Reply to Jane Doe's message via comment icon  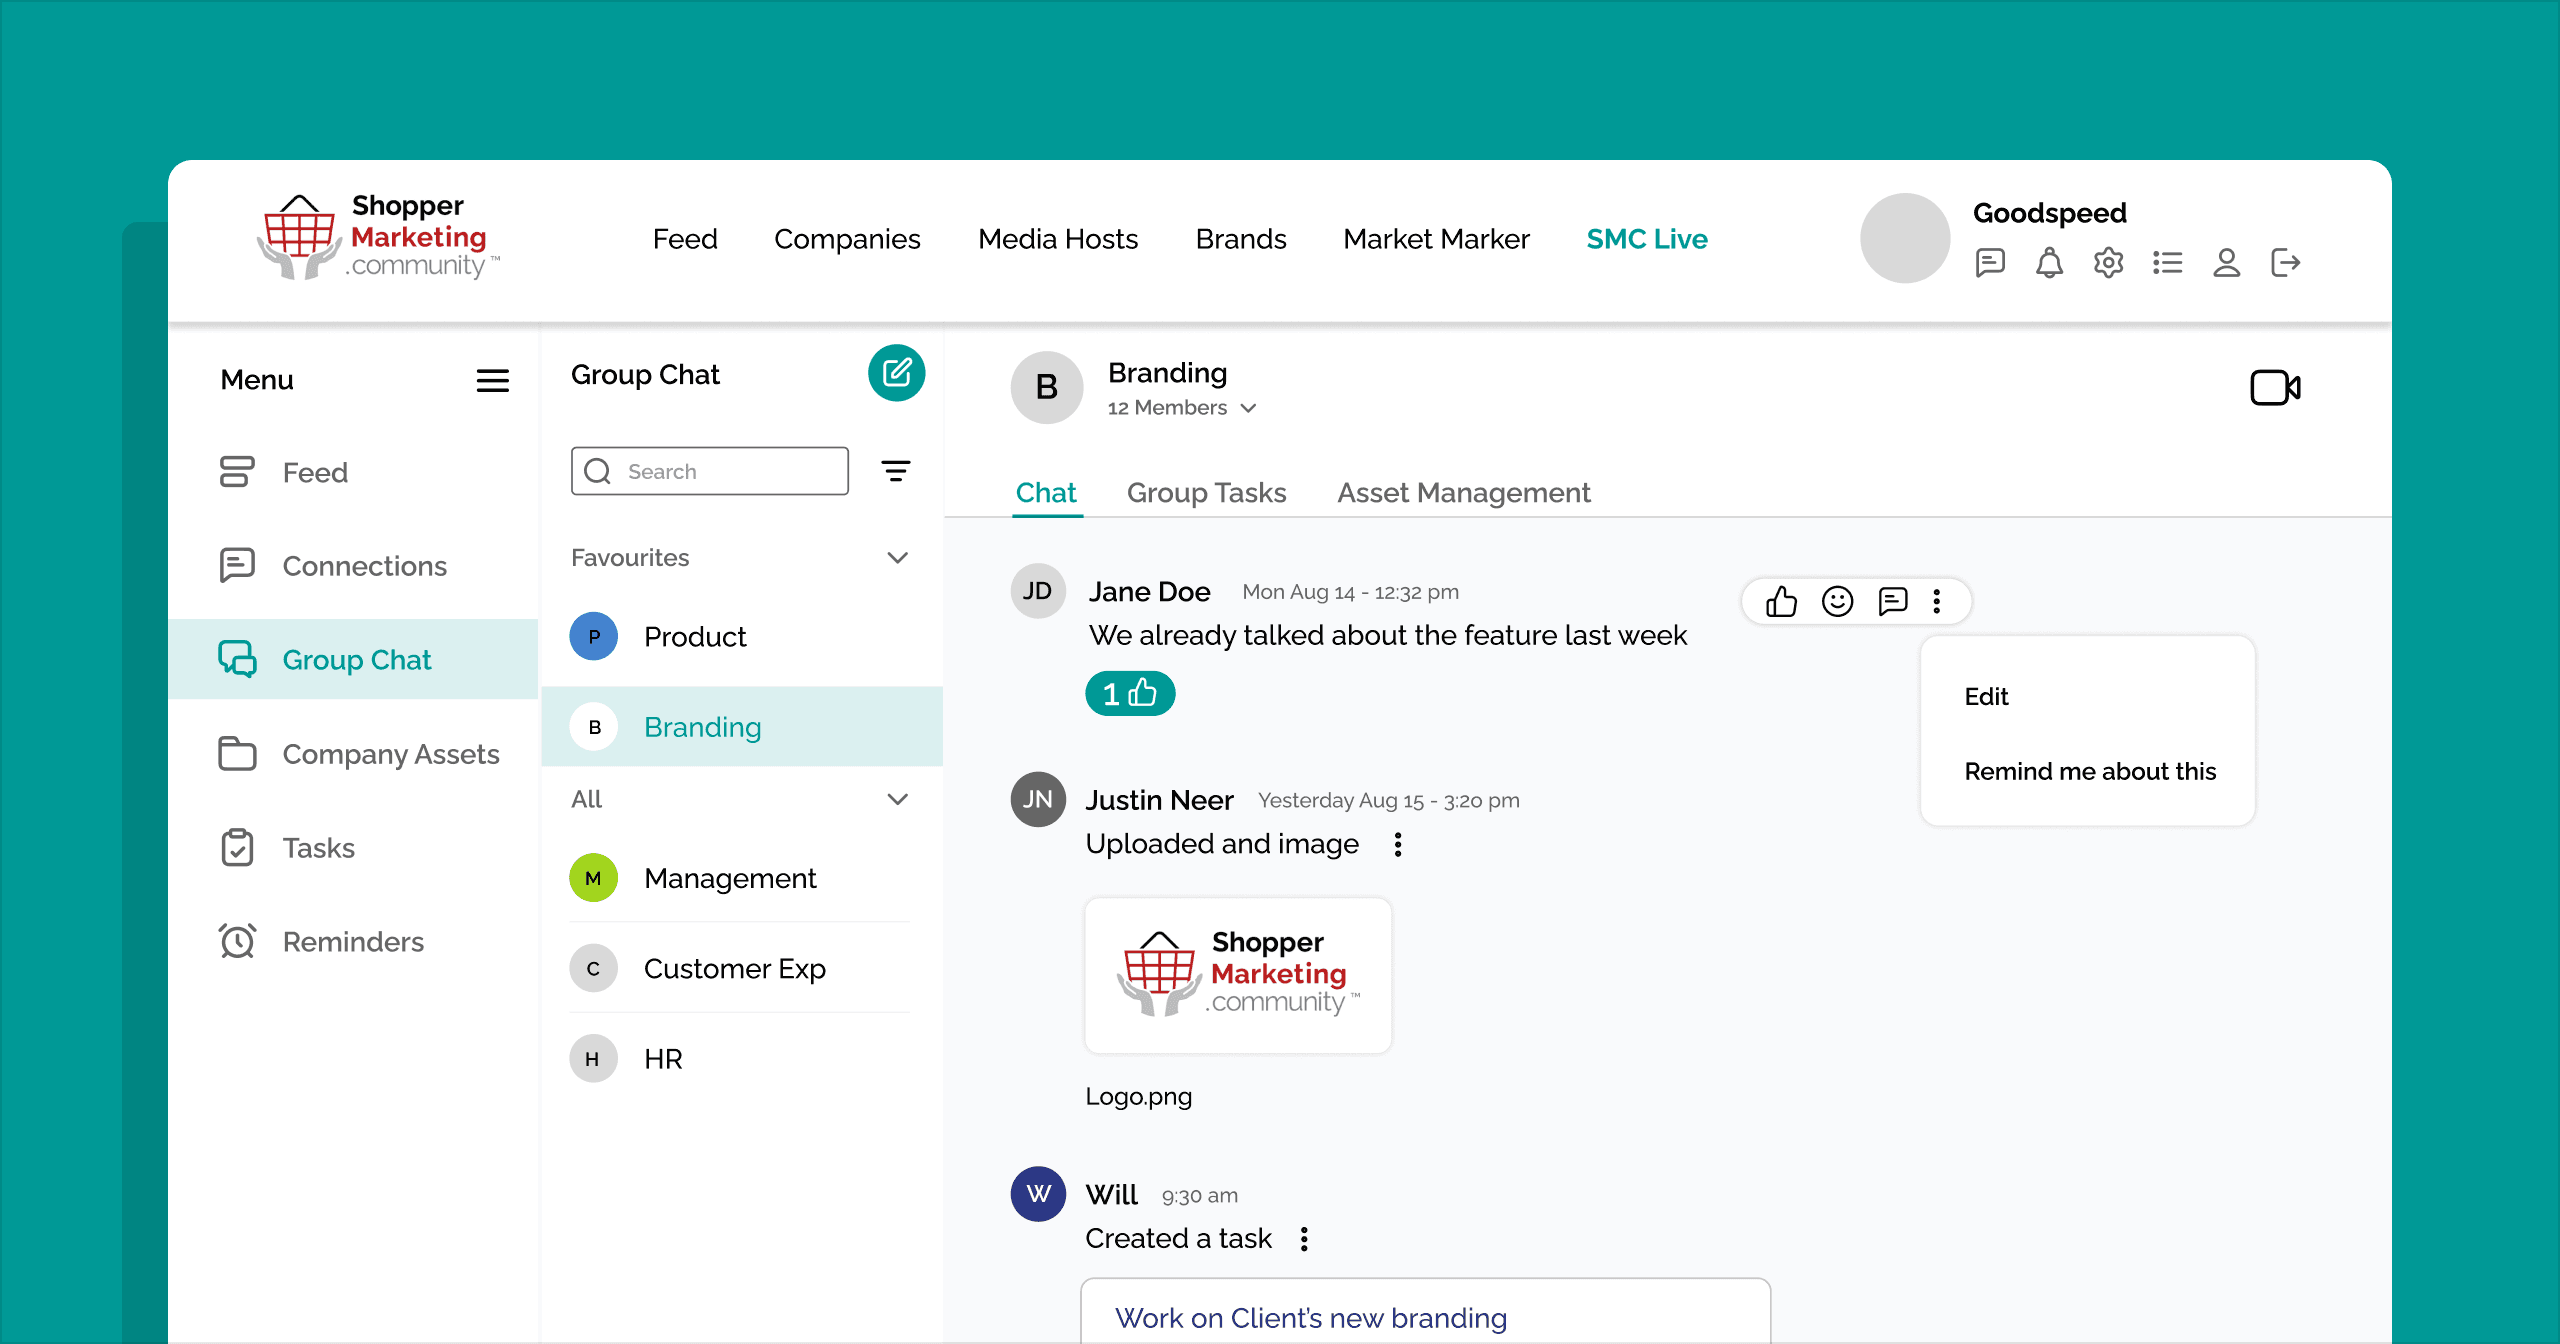tap(1893, 601)
